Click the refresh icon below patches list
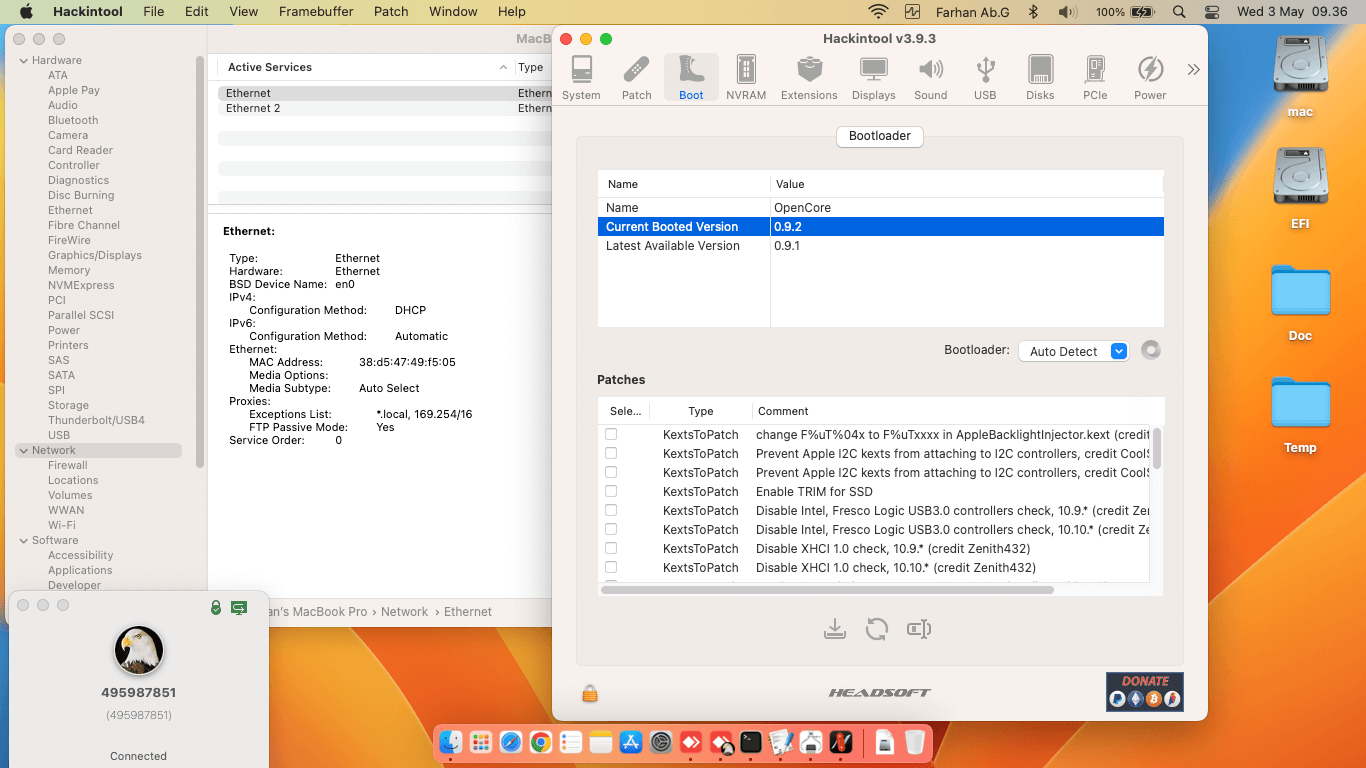The image size is (1366, 768). coord(877,629)
